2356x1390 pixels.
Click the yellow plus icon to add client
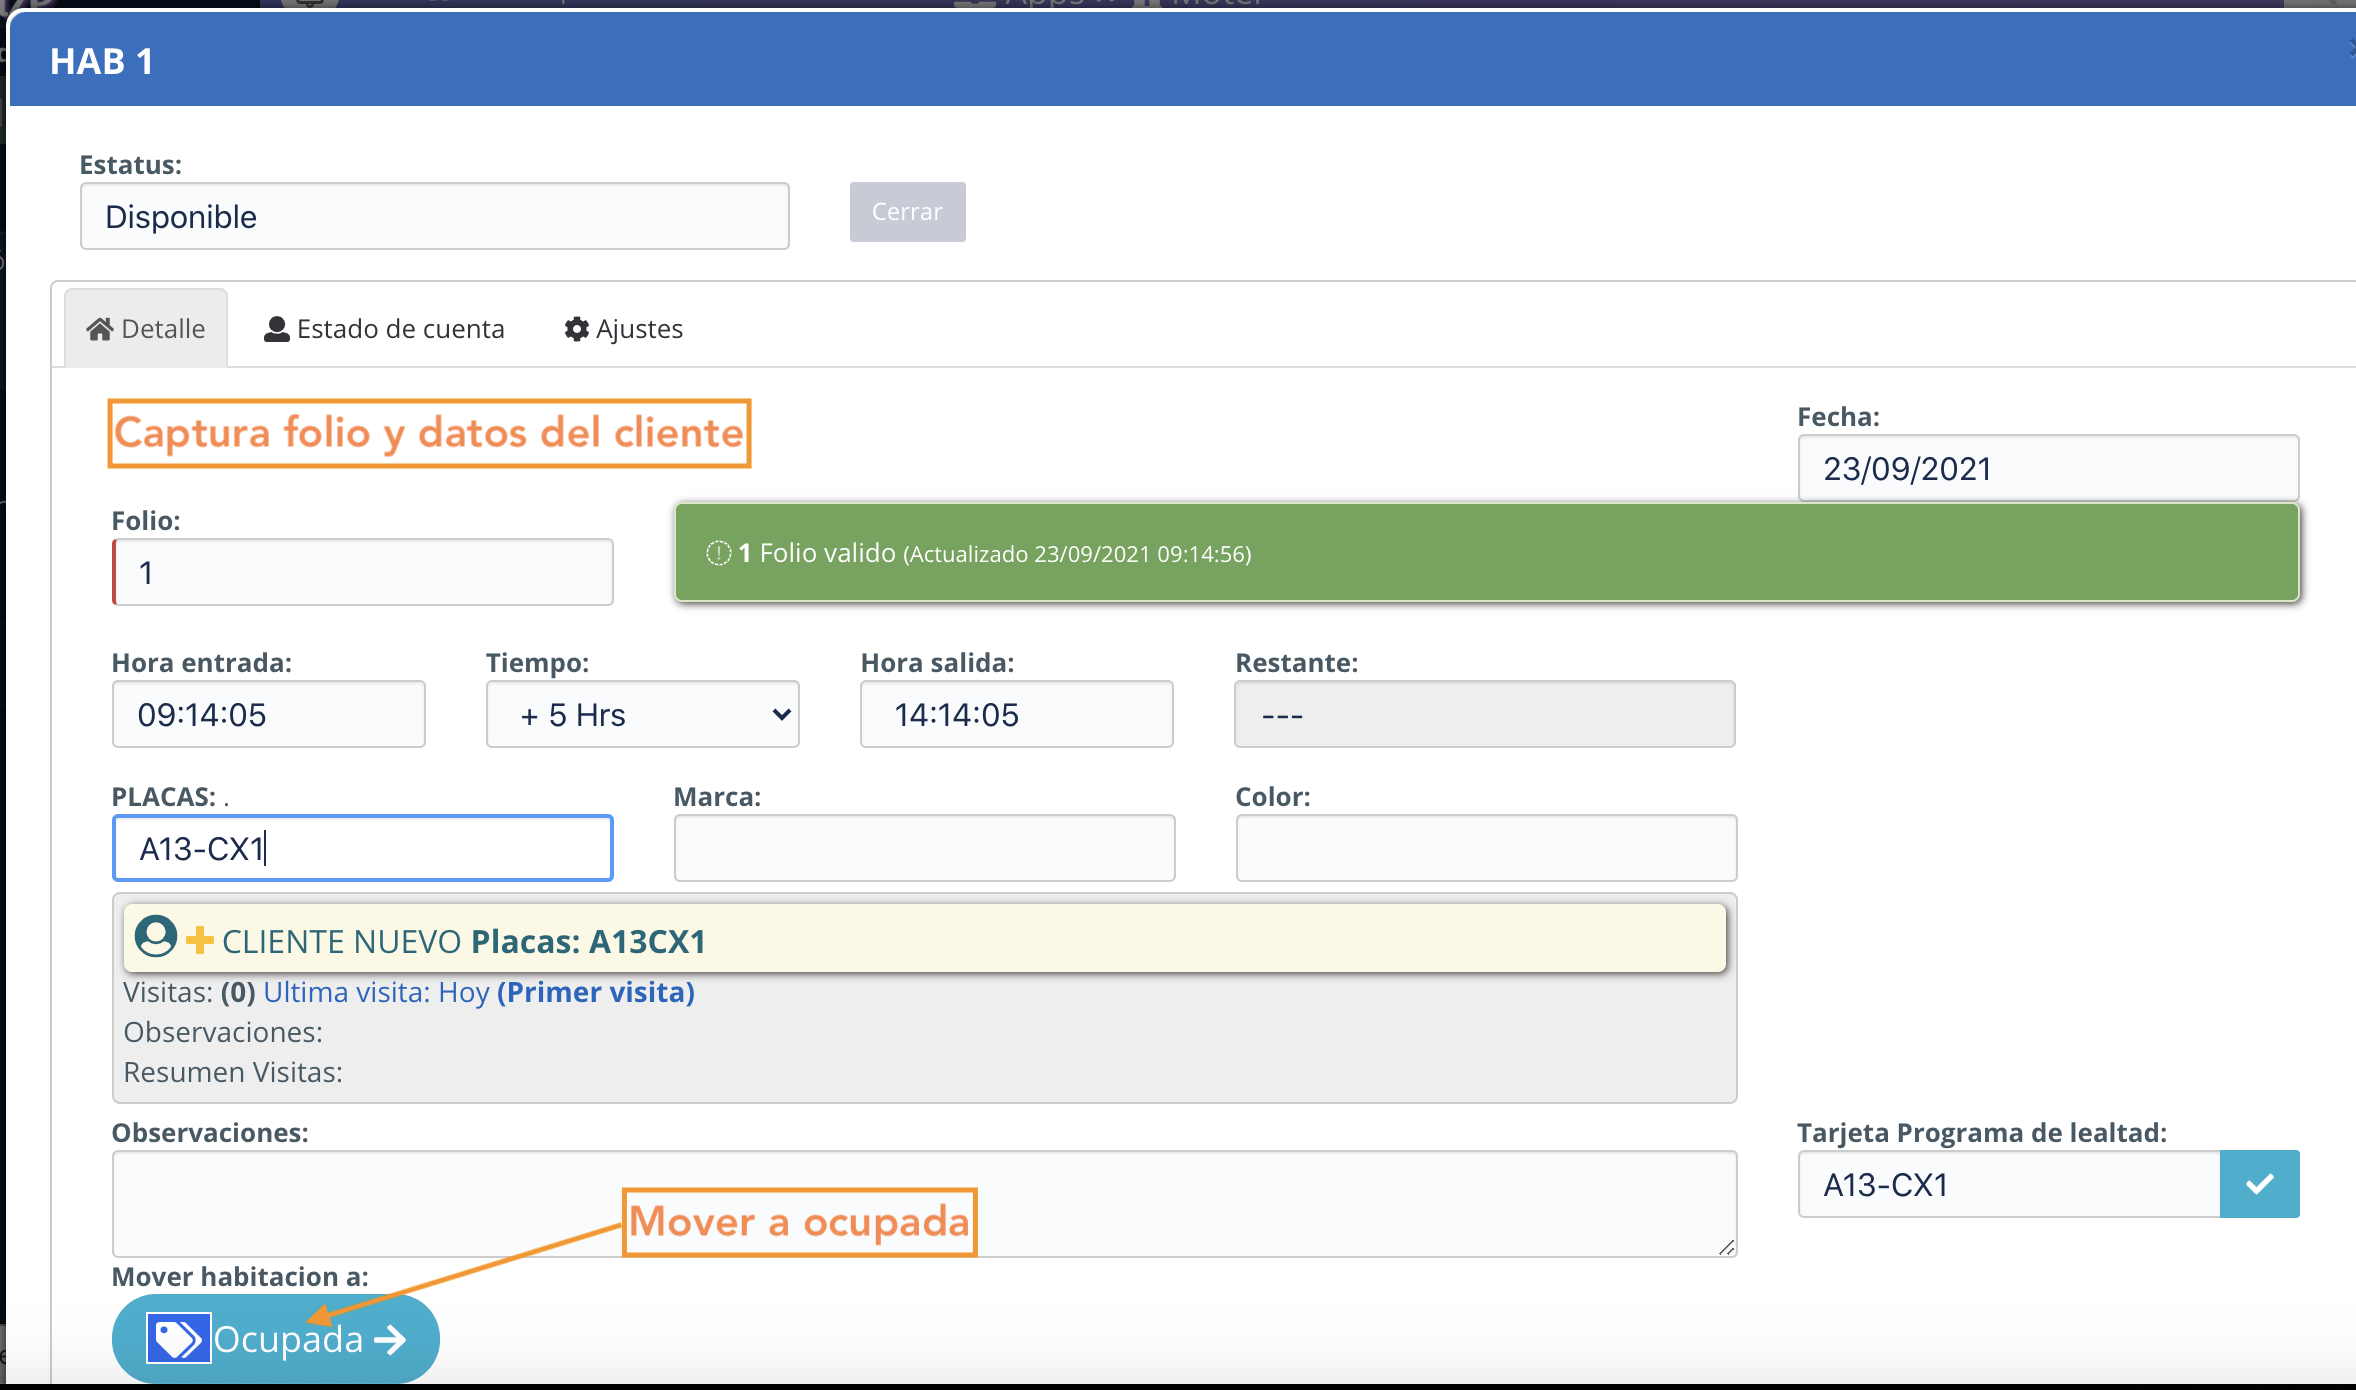point(200,940)
